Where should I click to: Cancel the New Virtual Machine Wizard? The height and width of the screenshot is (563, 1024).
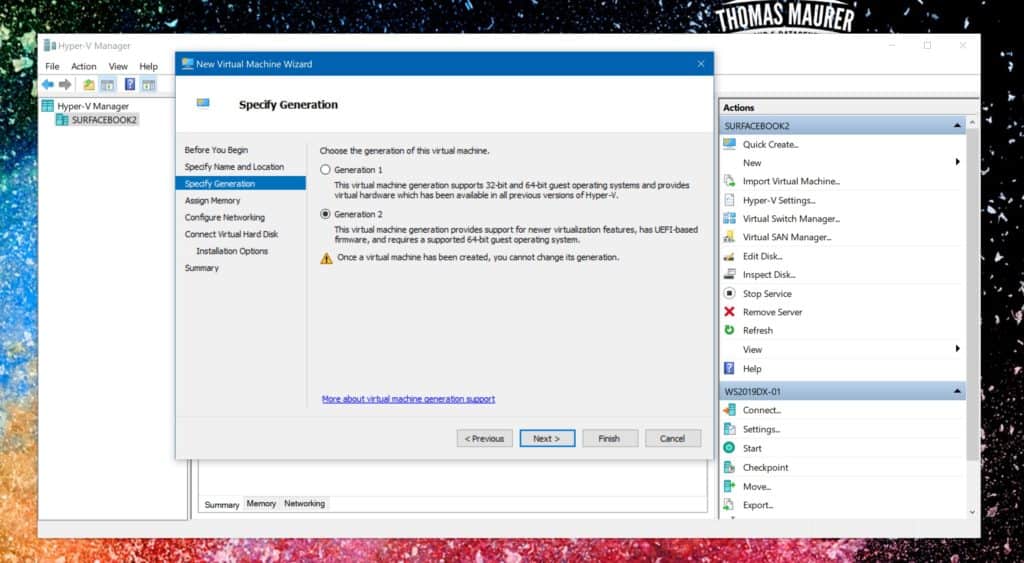coord(673,438)
